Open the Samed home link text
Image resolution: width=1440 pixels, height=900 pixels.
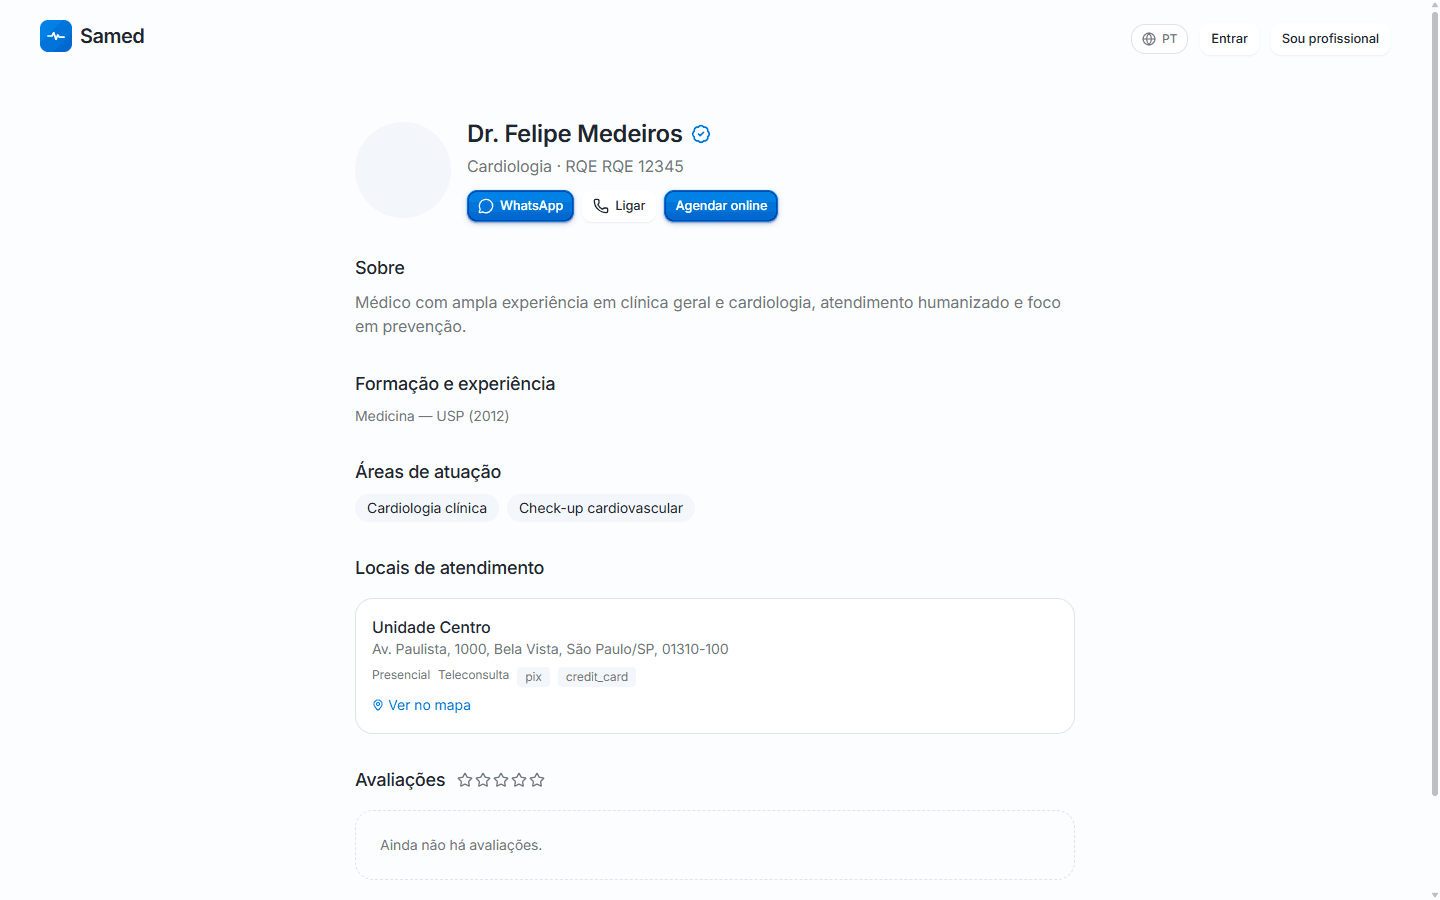[112, 36]
